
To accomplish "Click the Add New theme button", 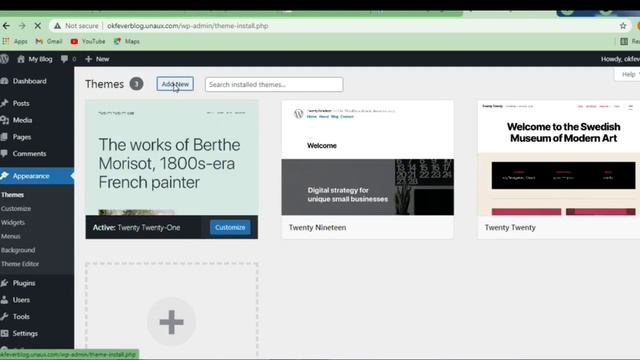I will tap(175, 84).
